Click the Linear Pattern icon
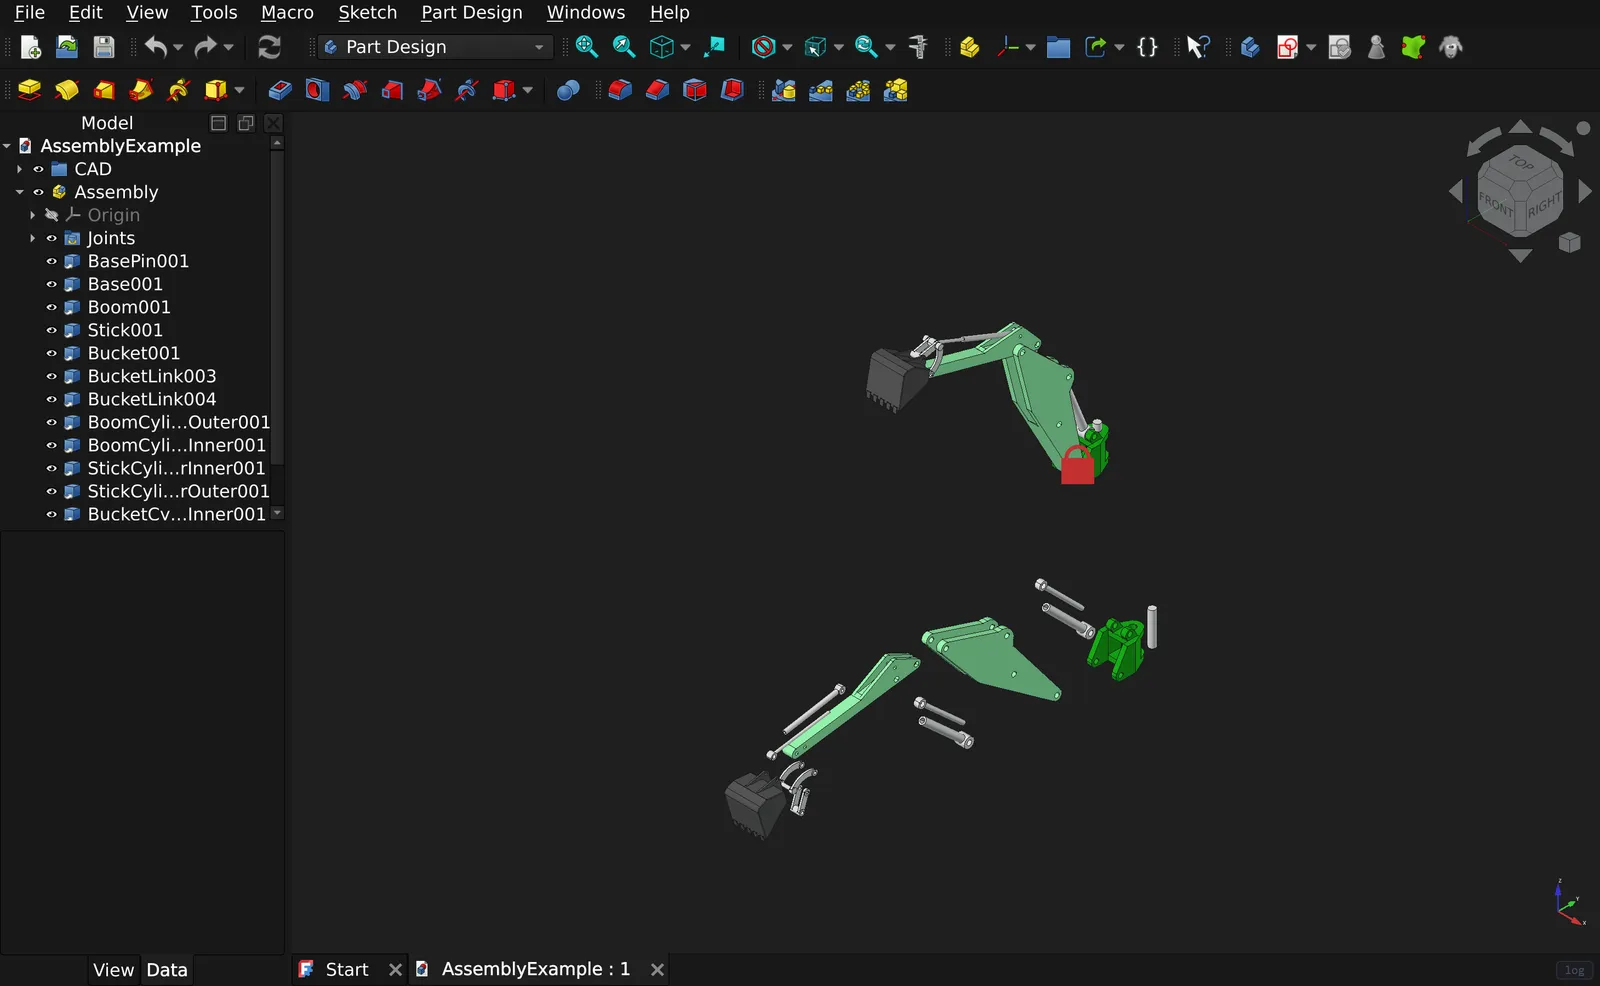1600x986 pixels. (821, 90)
